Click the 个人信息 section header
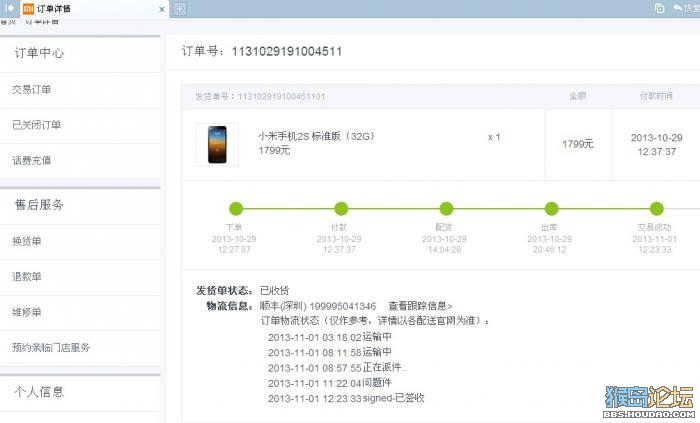 tap(39, 392)
